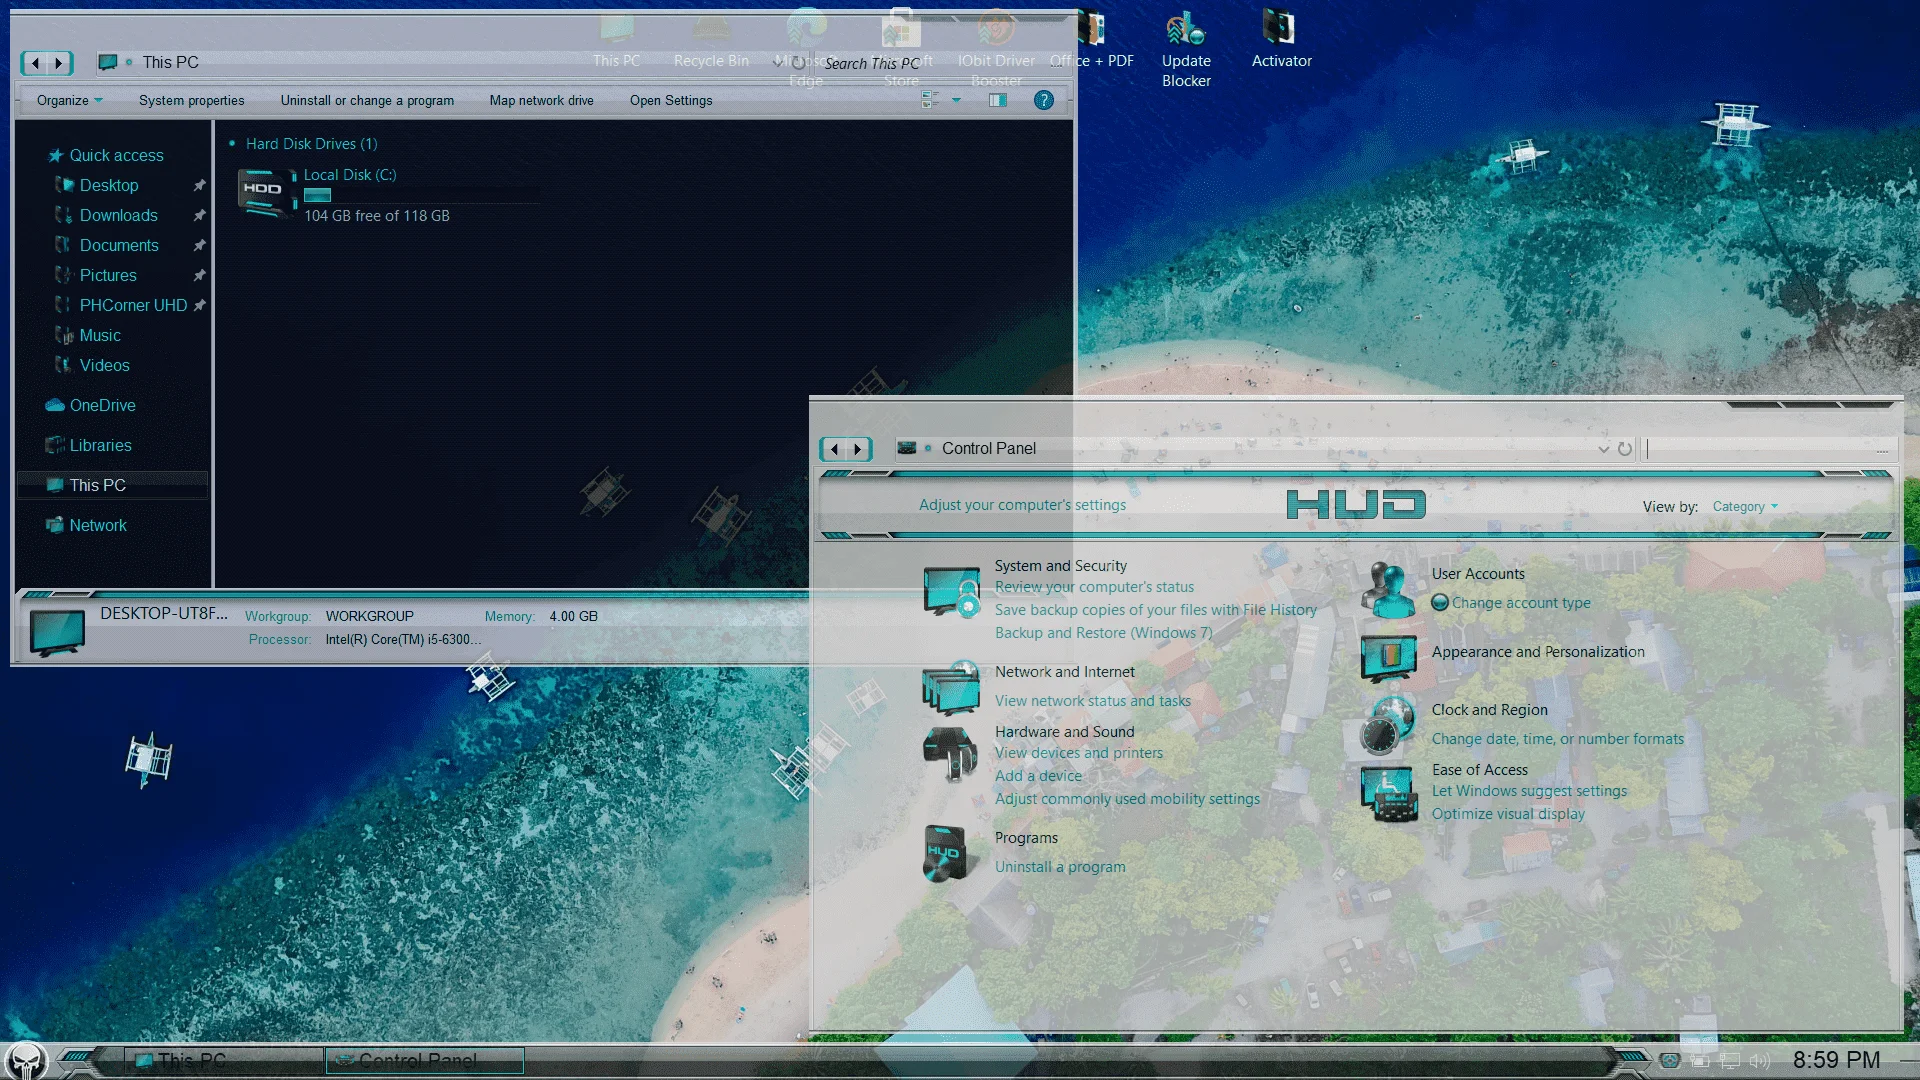Click the User Accounts icon
Image resolution: width=1920 pixels, height=1080 pixels.
[1388, 589]
